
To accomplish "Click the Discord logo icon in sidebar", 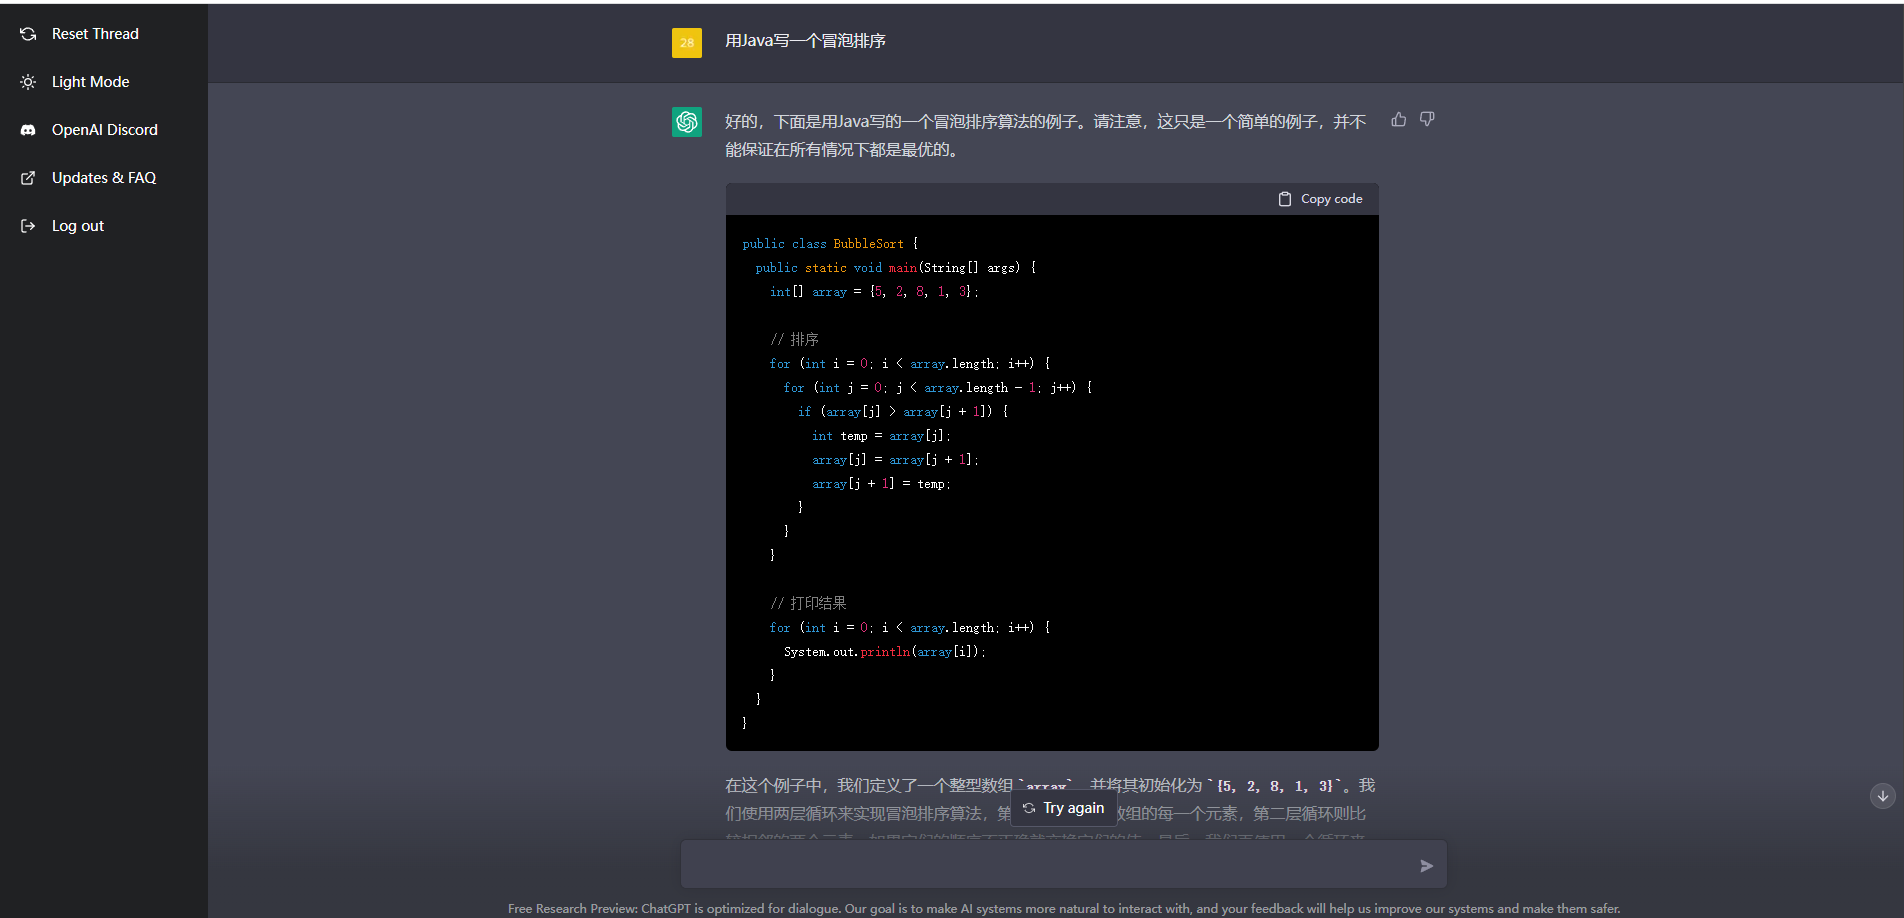I will click(x=28, y=130).
